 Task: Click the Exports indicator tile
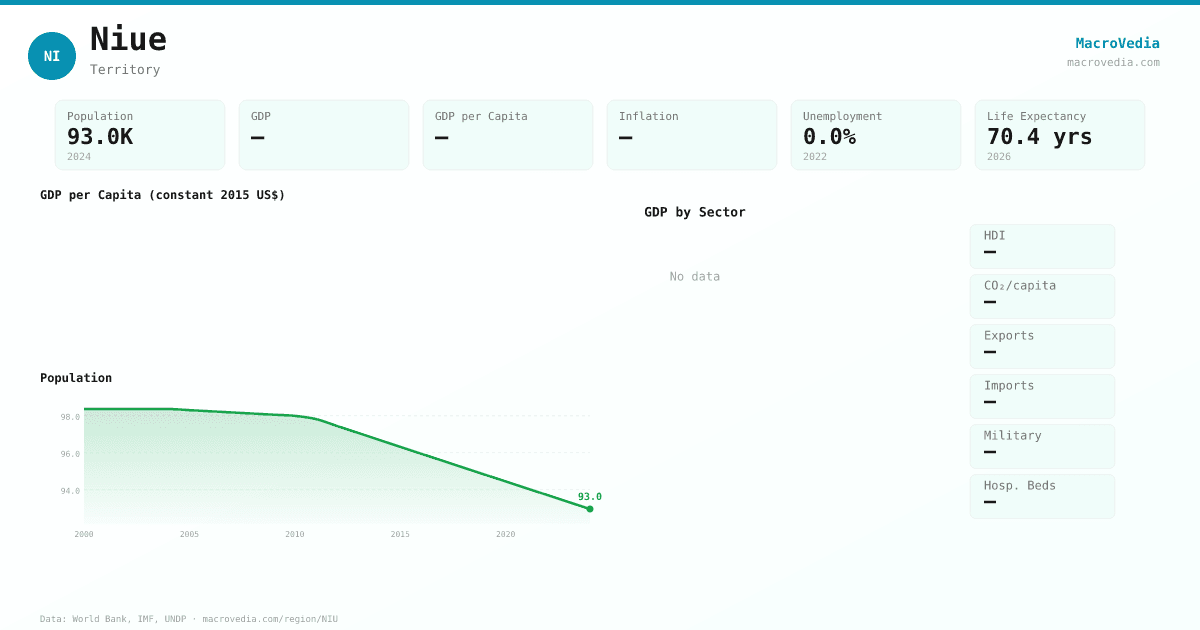click(1042, 346)
